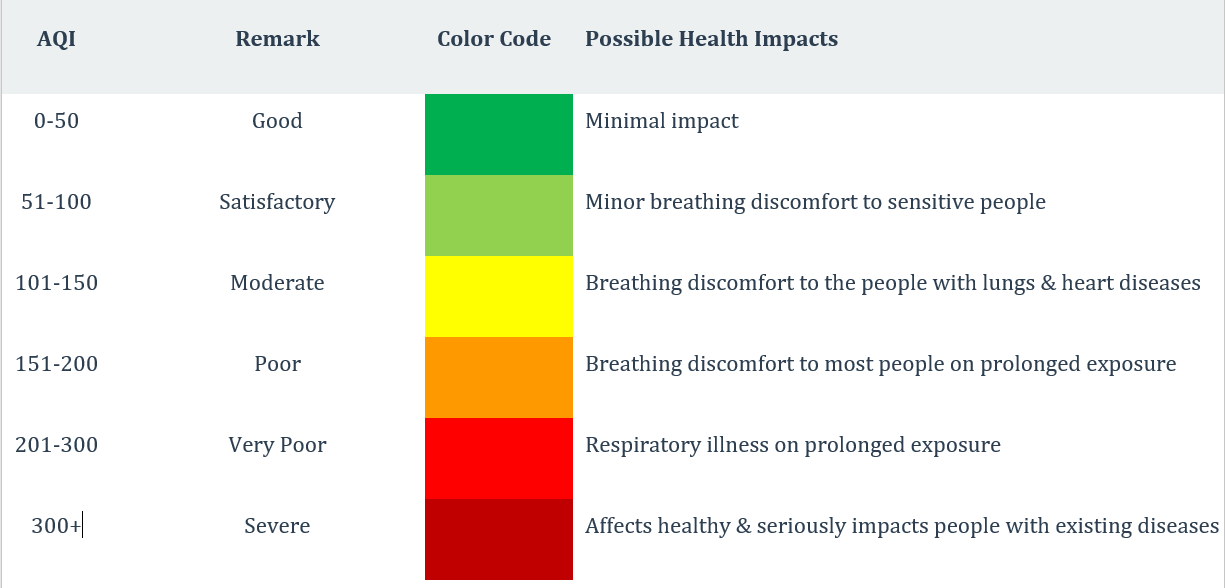The height and width of the screenshot is (588, 1225).
Task: Select the light green Satisfactory color cell
Action: tap(498, 216)
